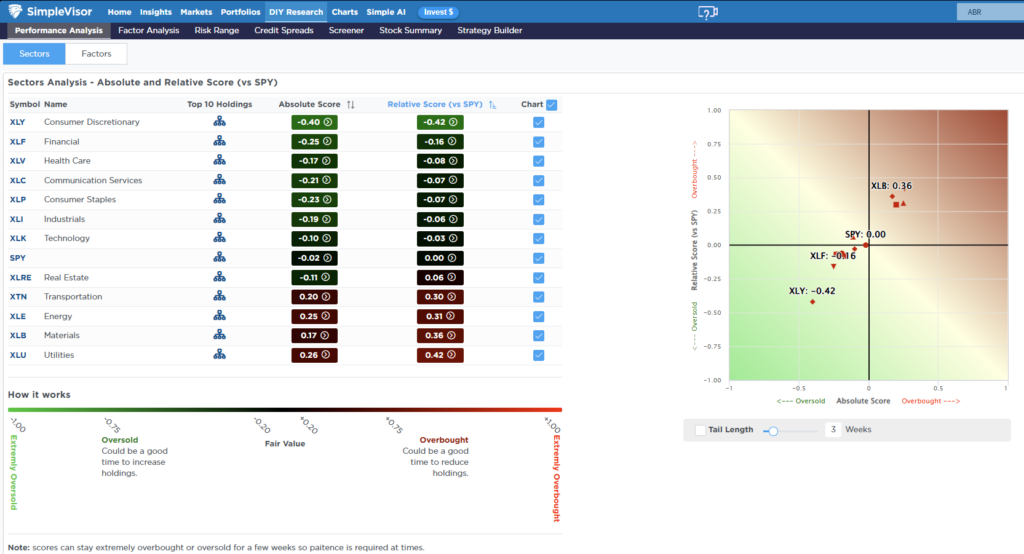Open the Risk Range submenu tab
Screen dimensions: 1024x554
[x=217, y=31]
